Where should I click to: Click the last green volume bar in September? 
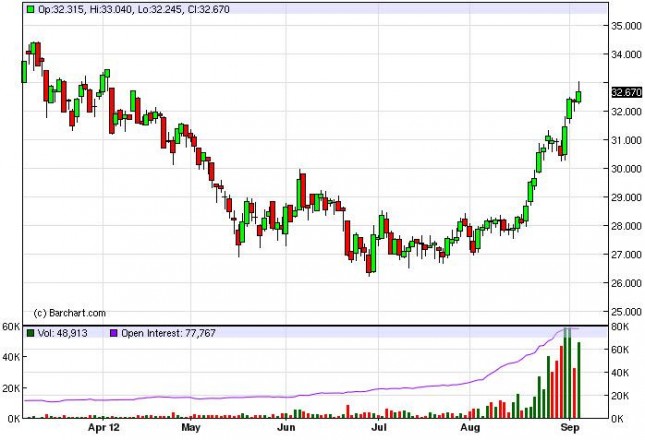(579, 380)
